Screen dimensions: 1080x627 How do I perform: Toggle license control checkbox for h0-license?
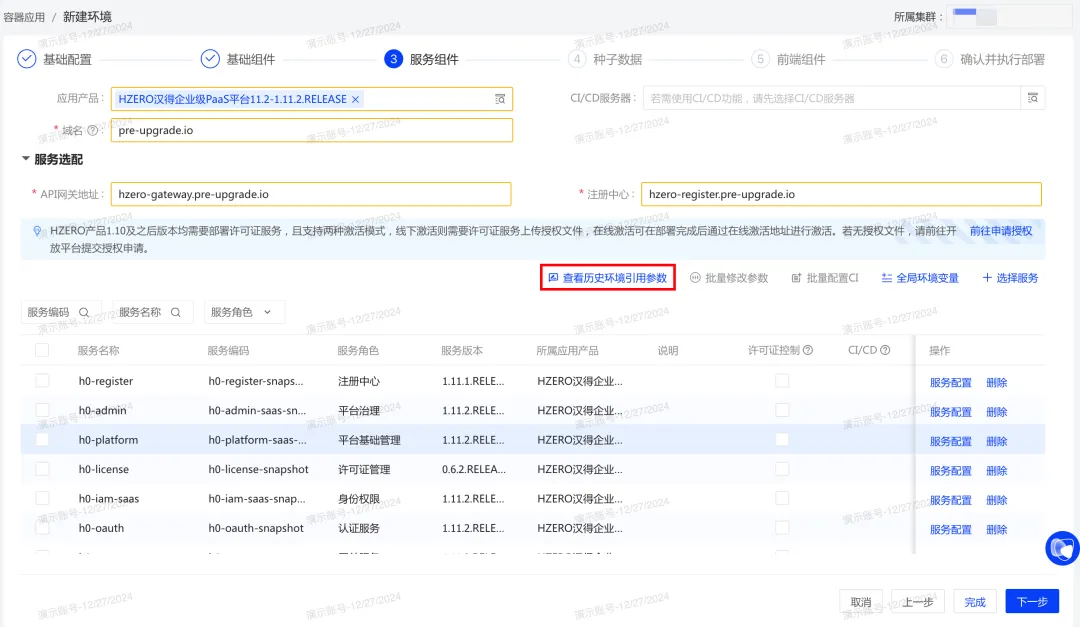point(782,469)
